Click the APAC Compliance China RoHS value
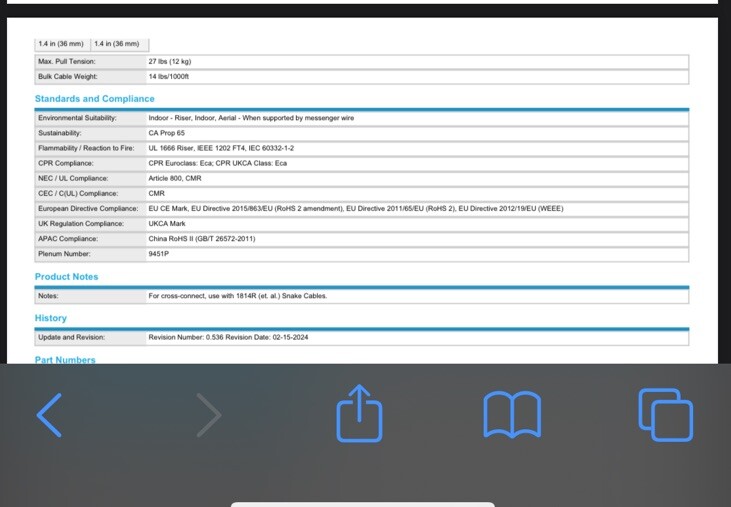Viewport: 731px width, 507px height. click(x=202, y=239)
